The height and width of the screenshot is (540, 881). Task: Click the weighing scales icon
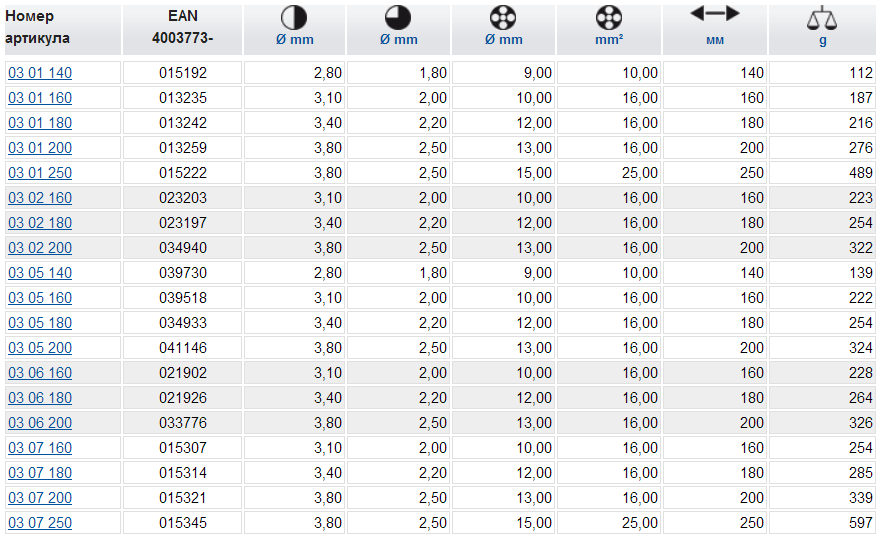coord(821,17)
